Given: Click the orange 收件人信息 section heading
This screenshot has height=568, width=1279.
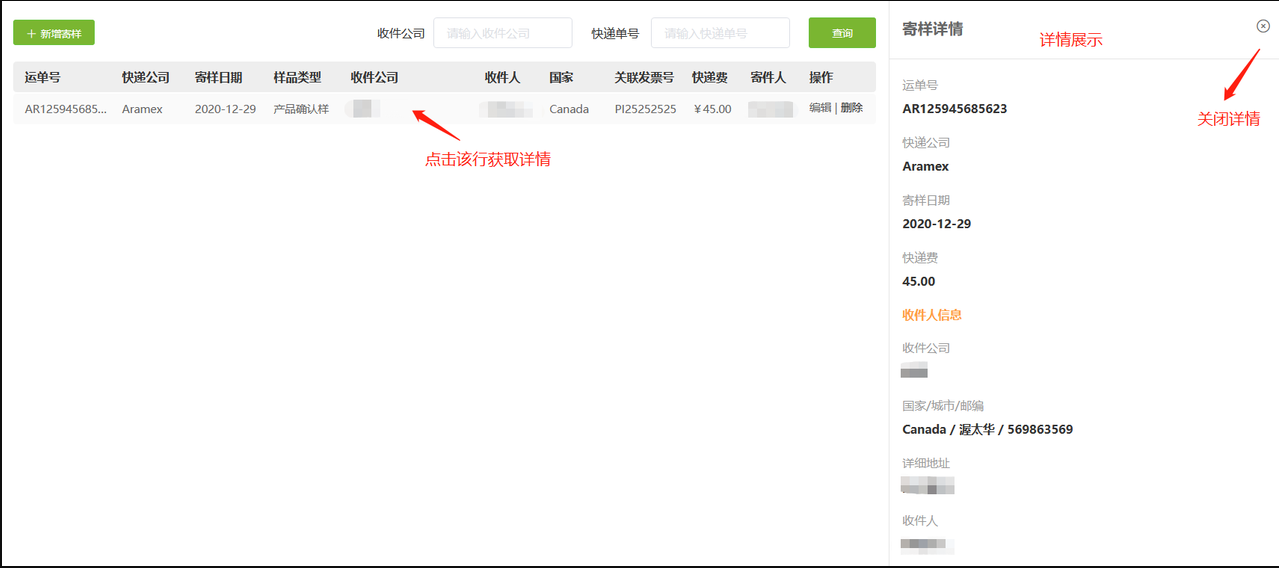Looking at the screenshot, I should coord(932,315).
